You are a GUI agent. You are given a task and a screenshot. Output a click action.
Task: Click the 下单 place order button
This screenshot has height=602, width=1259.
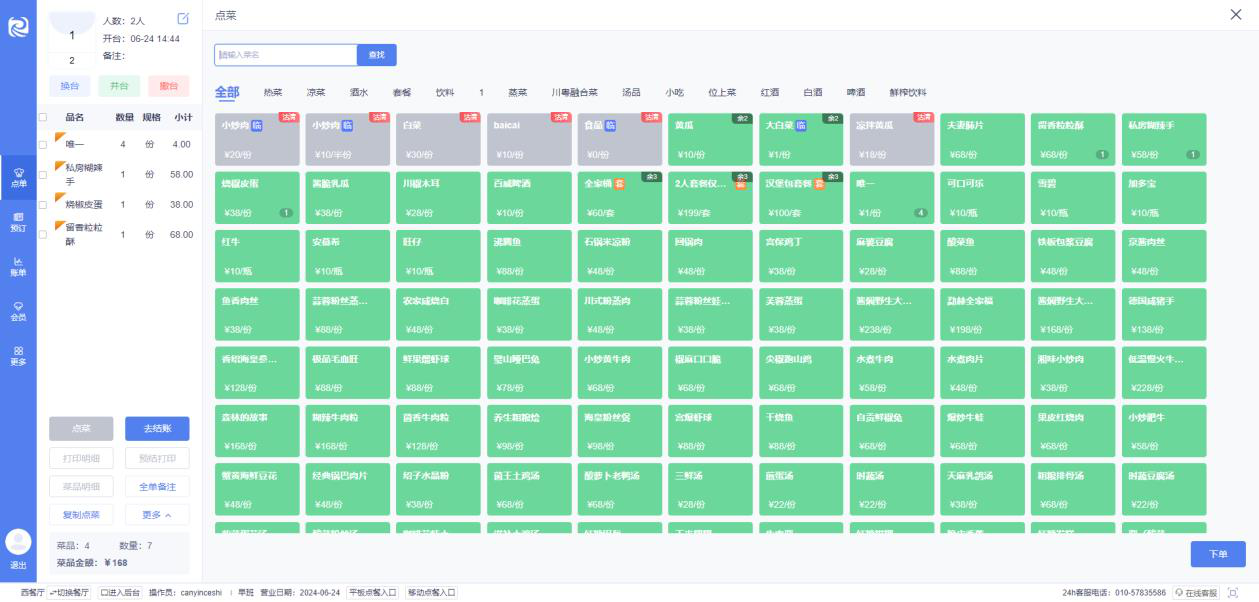1218,554
